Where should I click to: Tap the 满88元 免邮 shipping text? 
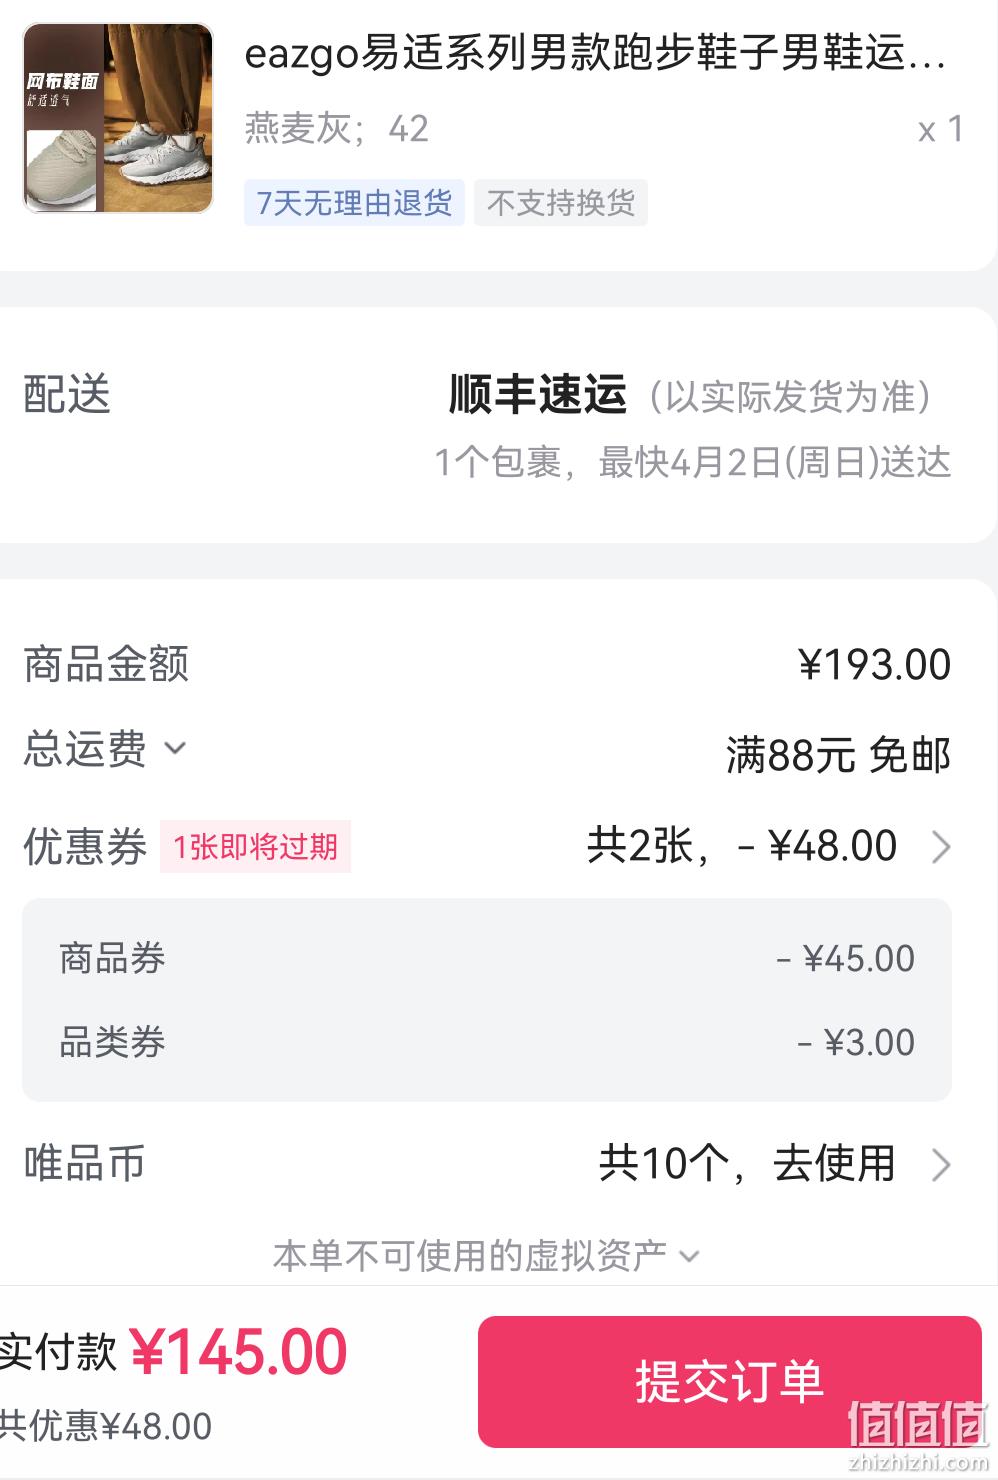[838, 755]
